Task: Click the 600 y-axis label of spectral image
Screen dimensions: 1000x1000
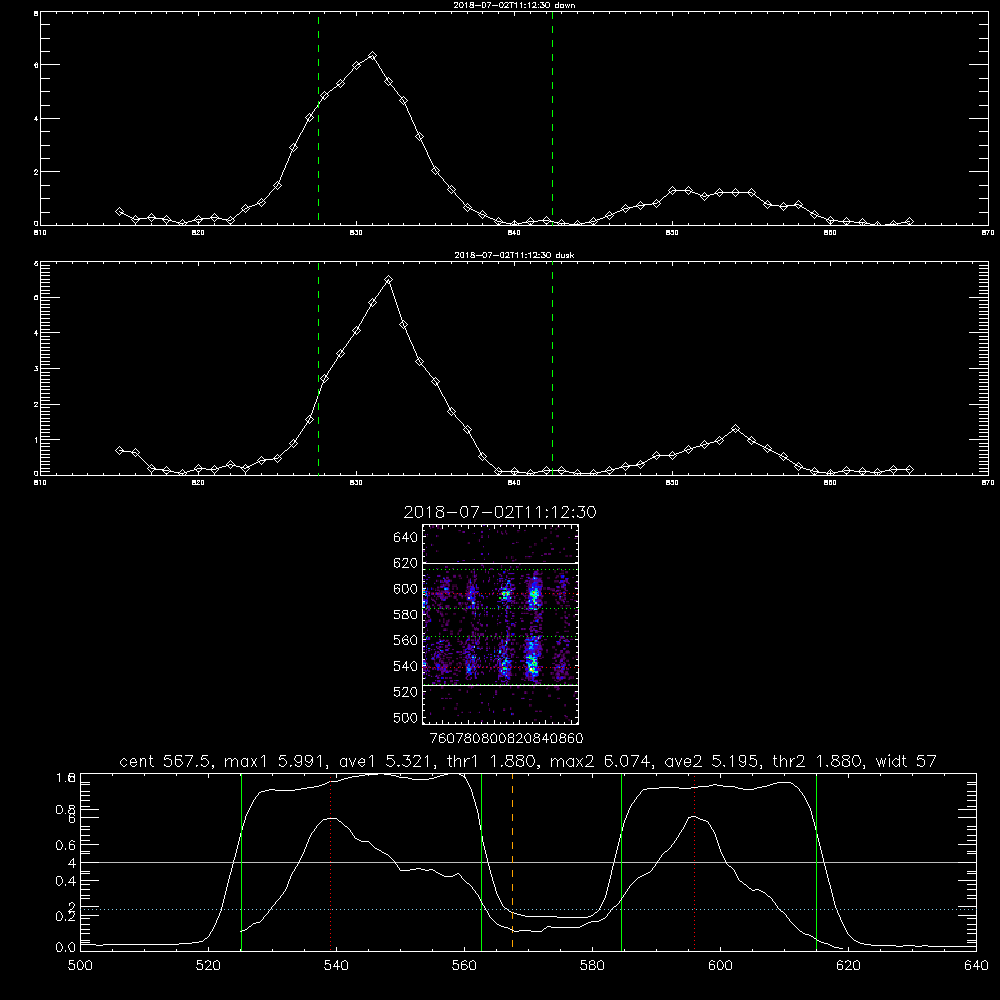Action: [406, 589]
